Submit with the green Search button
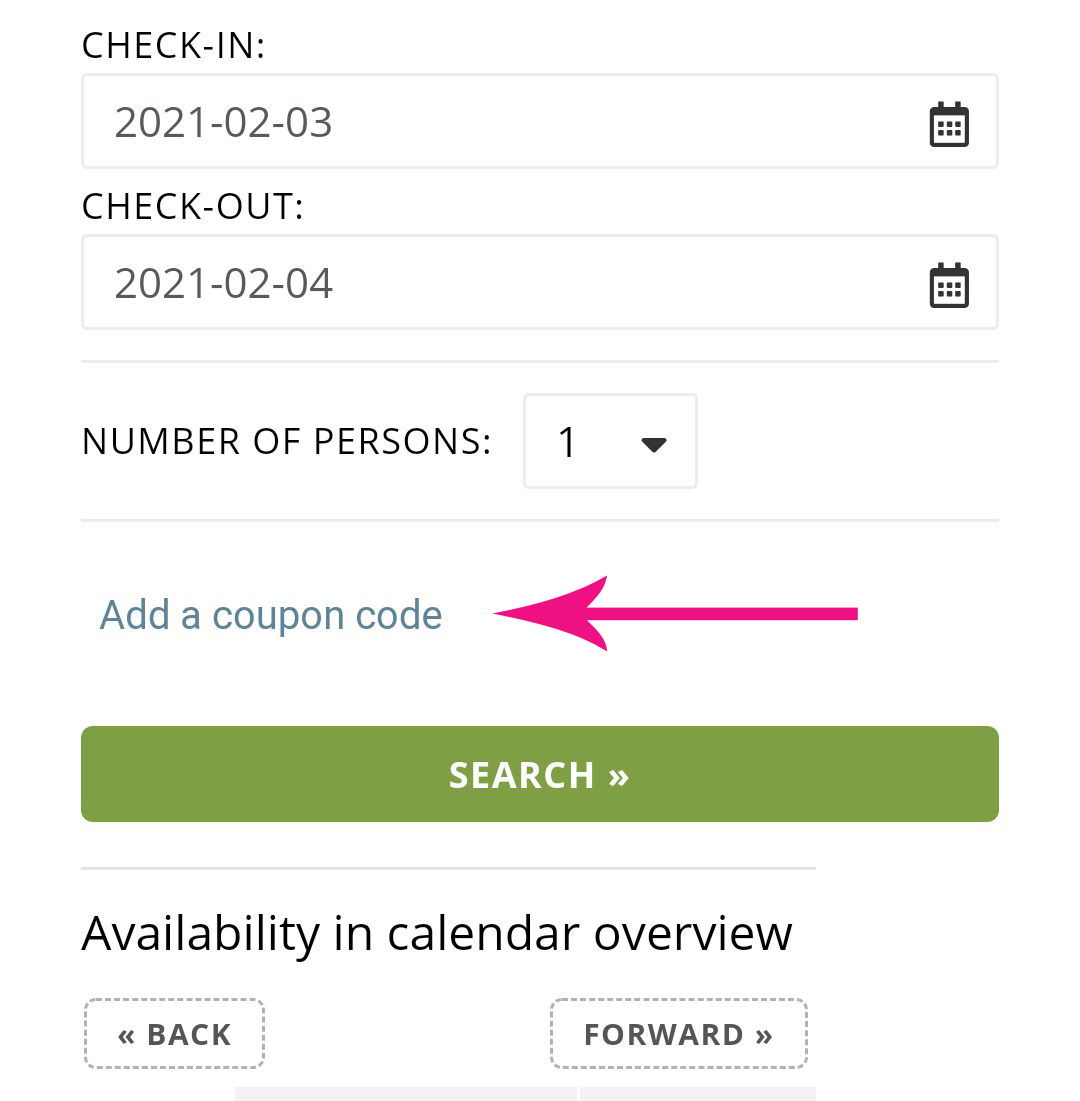 539,774
